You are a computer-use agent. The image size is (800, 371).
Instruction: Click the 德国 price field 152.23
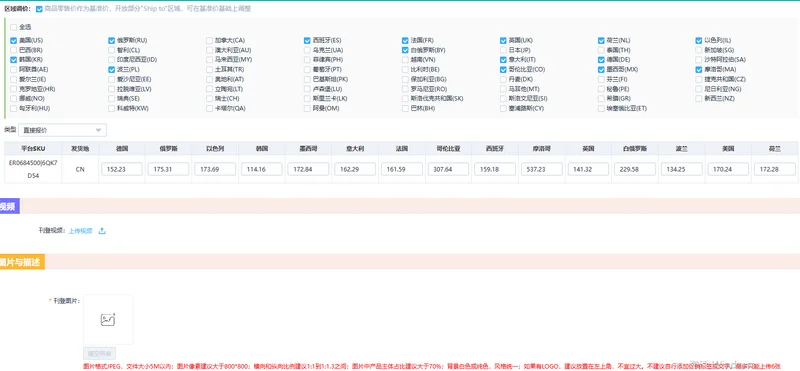click(x=121, y=169)
